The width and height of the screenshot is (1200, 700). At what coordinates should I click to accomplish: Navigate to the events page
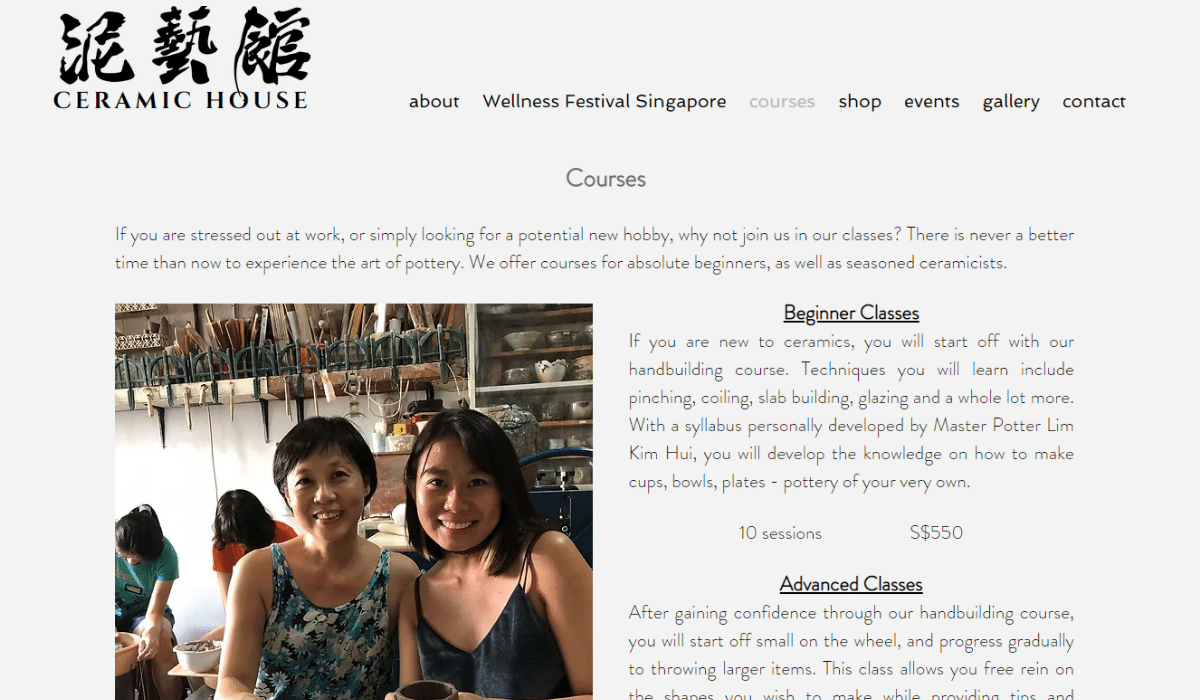932,101
